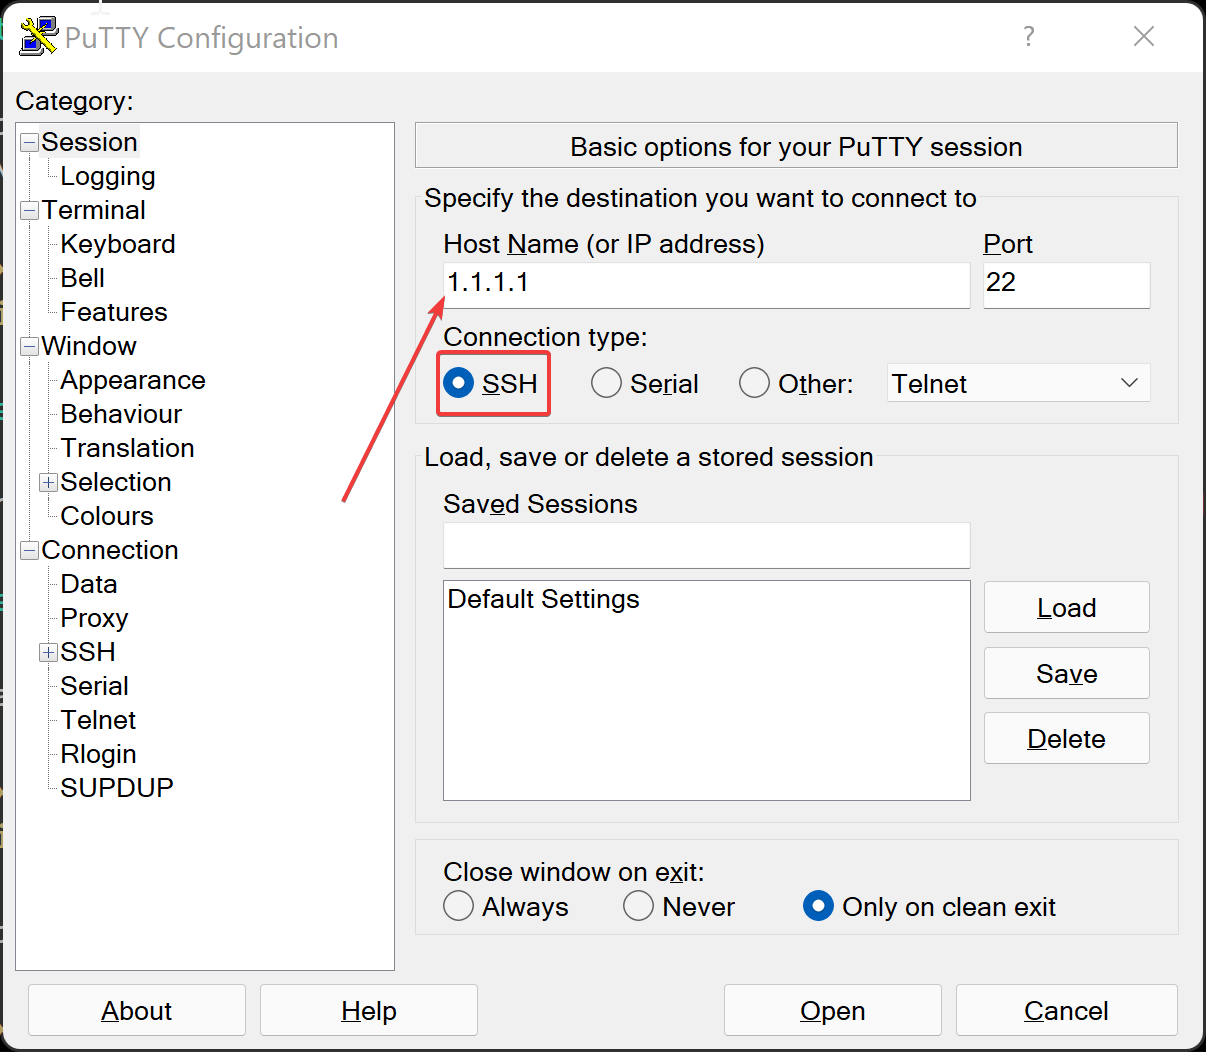Select the Serial connection type option
Screen dimensions: 1206x1052
pyautogui.click(x=607, y=383)
